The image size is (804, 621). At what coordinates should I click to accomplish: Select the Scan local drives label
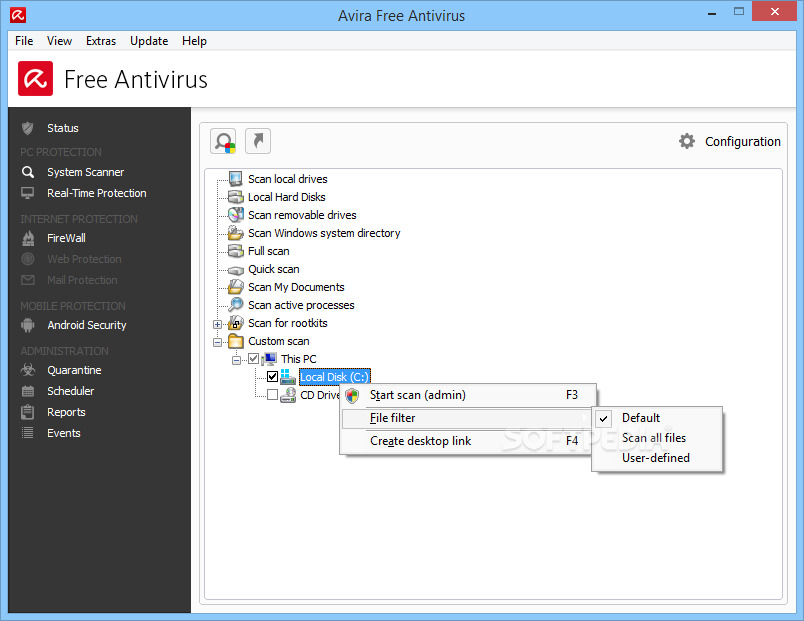288,179
